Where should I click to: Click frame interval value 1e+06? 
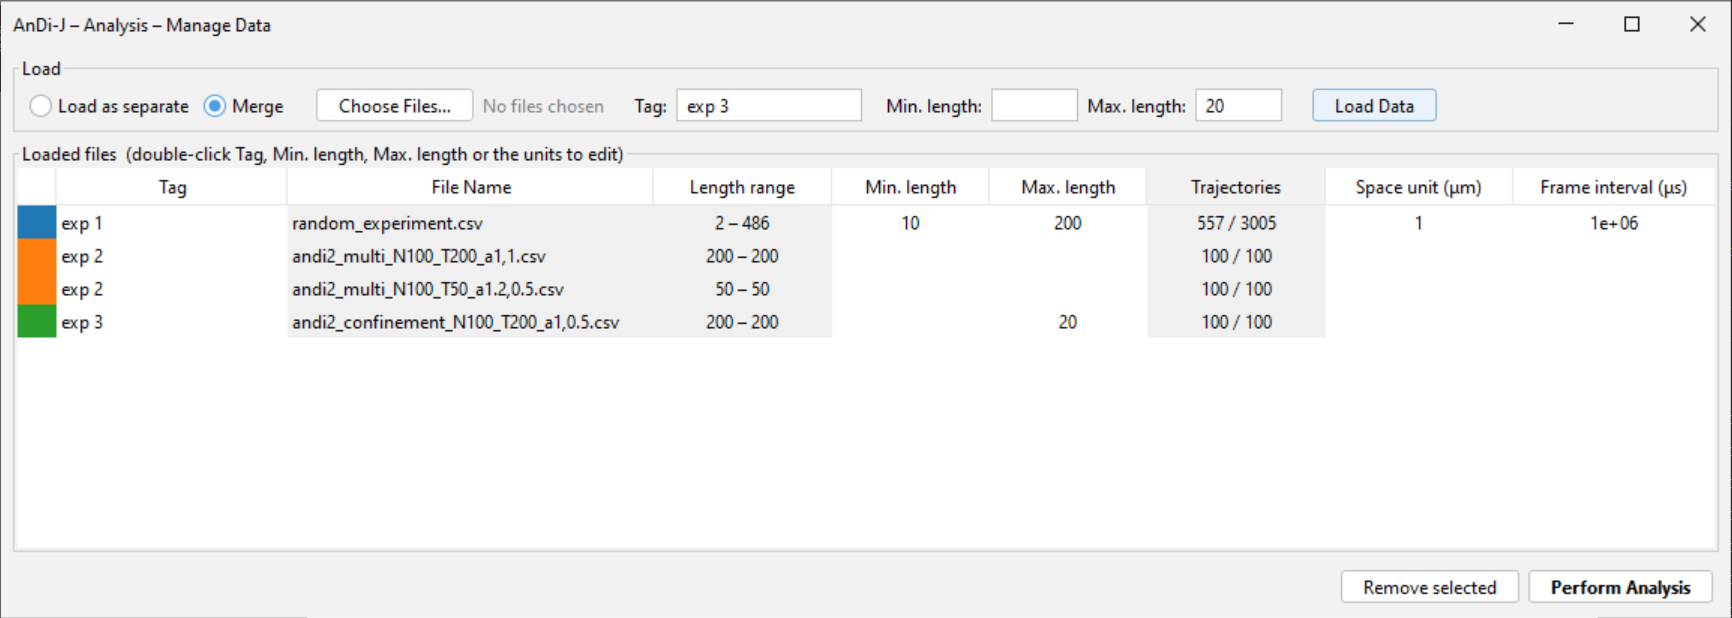[1614, 223]
